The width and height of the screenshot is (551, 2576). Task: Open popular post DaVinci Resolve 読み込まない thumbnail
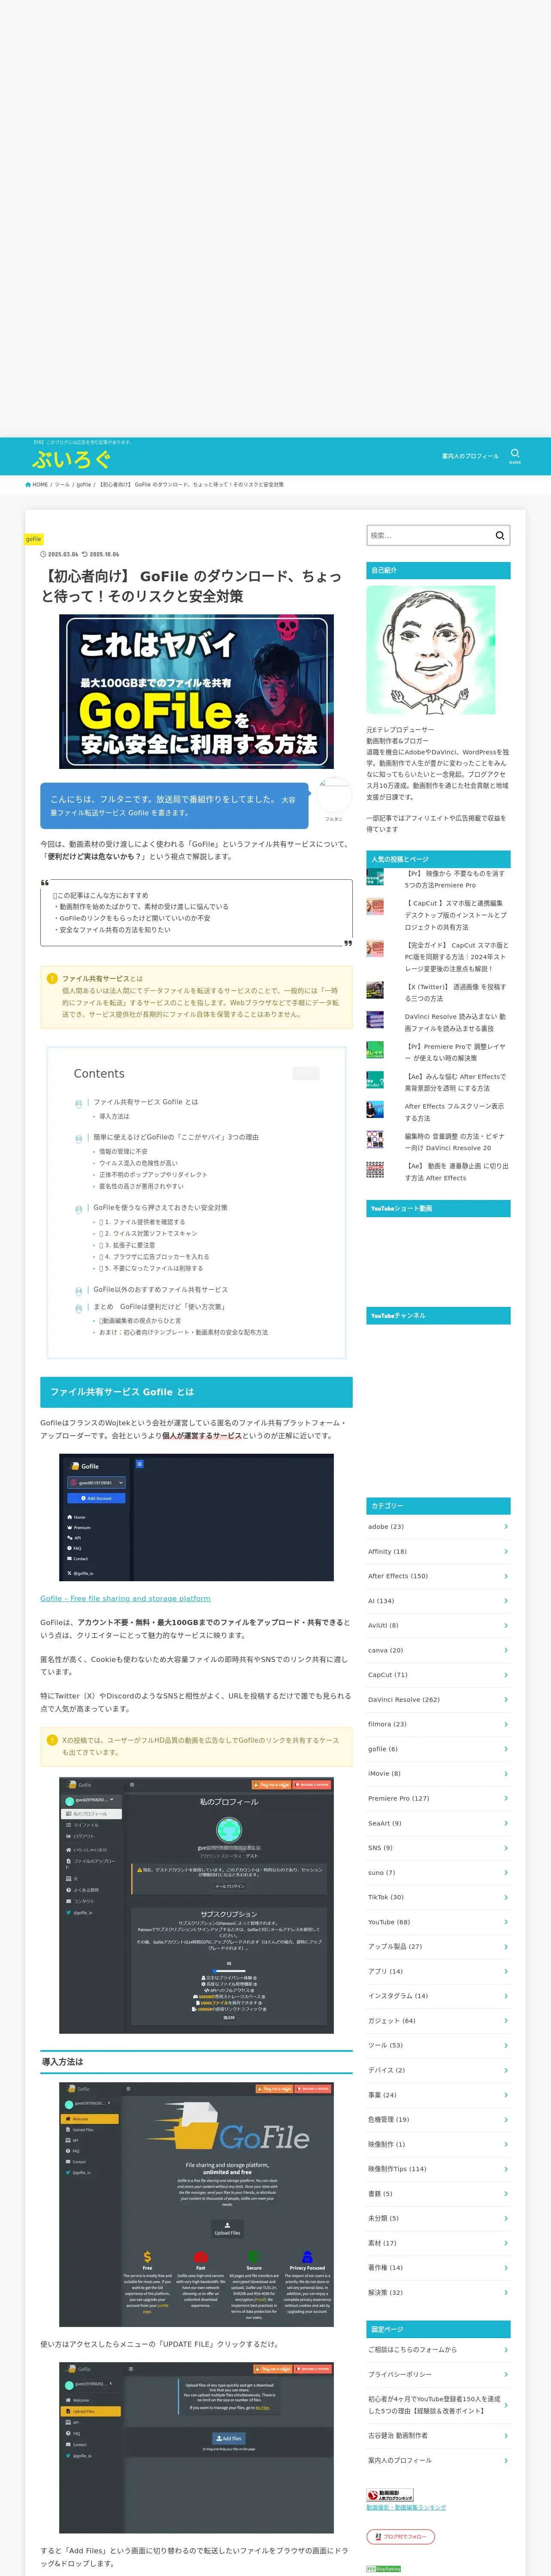tap(375, 1020)
